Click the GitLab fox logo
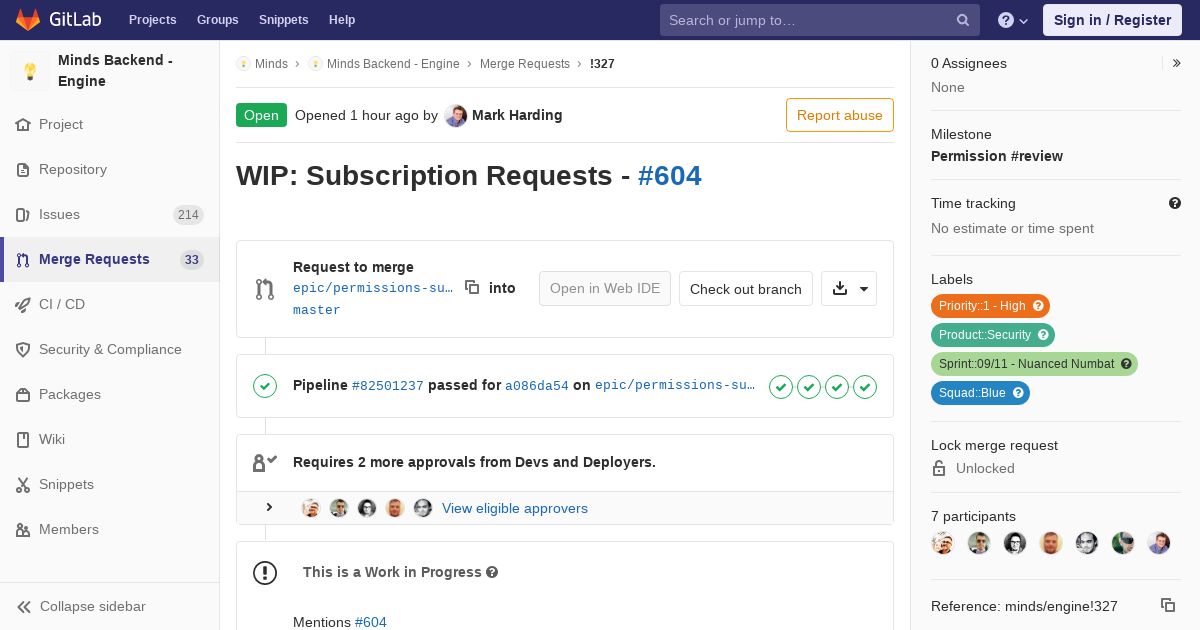This screenshot has width=1200, height=630. [28, 19]
